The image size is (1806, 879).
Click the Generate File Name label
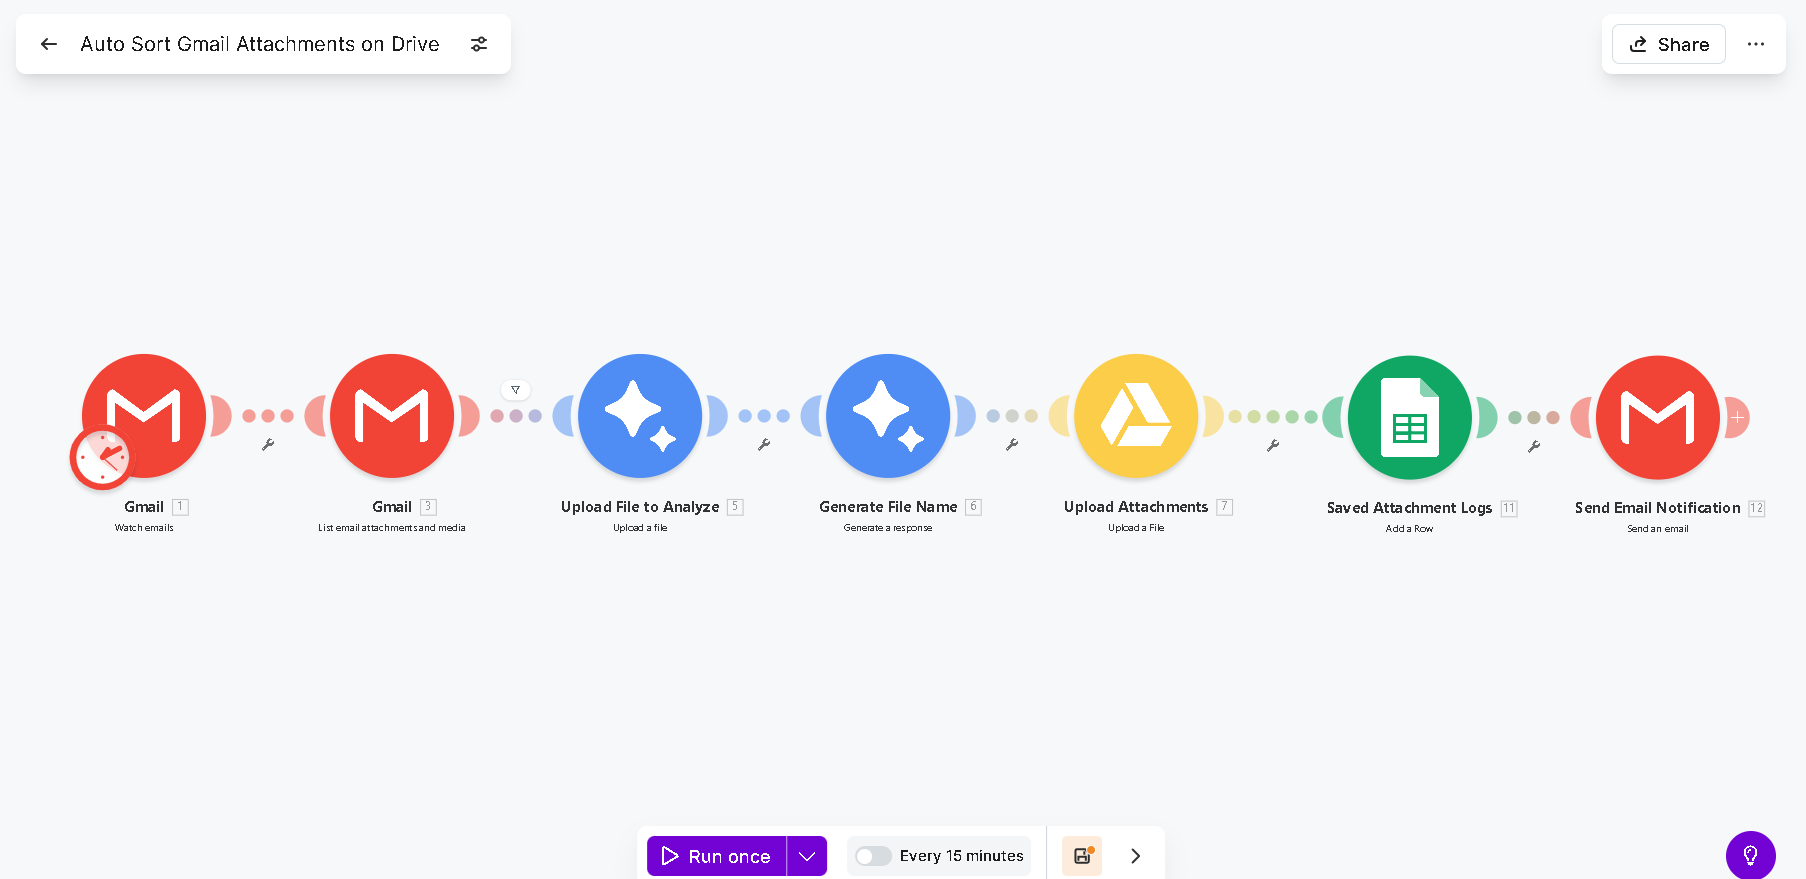click(888, 507)
